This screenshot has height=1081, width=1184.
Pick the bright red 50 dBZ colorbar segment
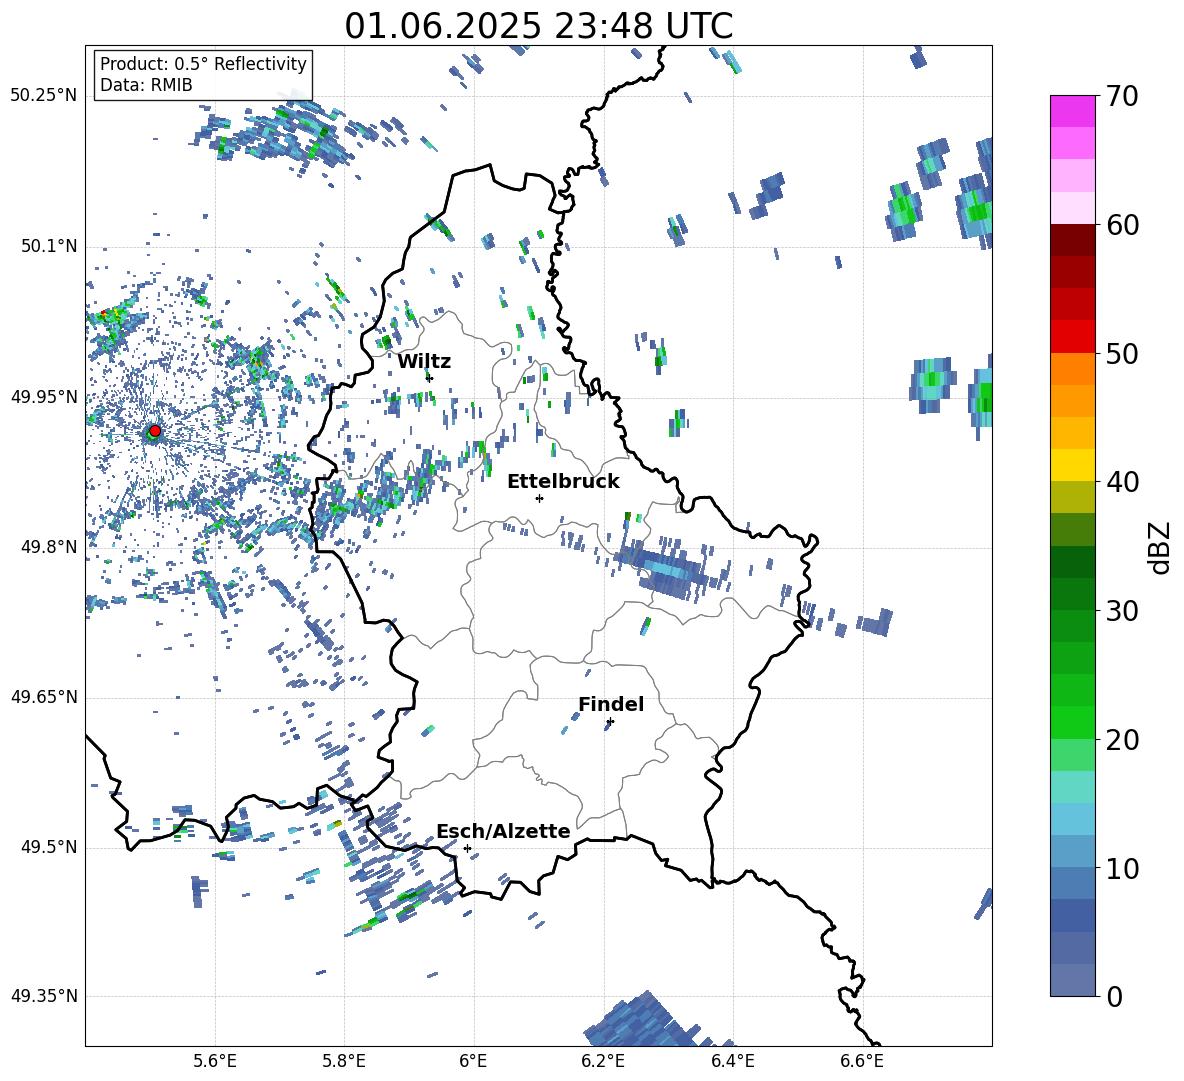(1072, 337)
